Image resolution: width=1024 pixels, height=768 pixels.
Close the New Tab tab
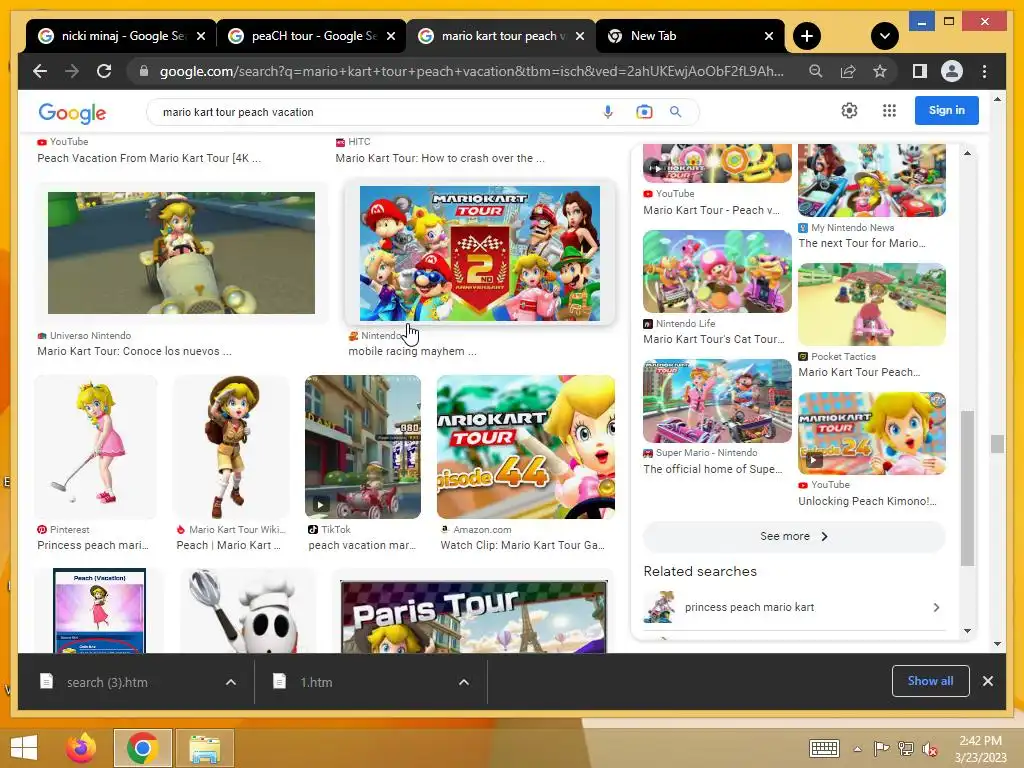coord(769,36)
